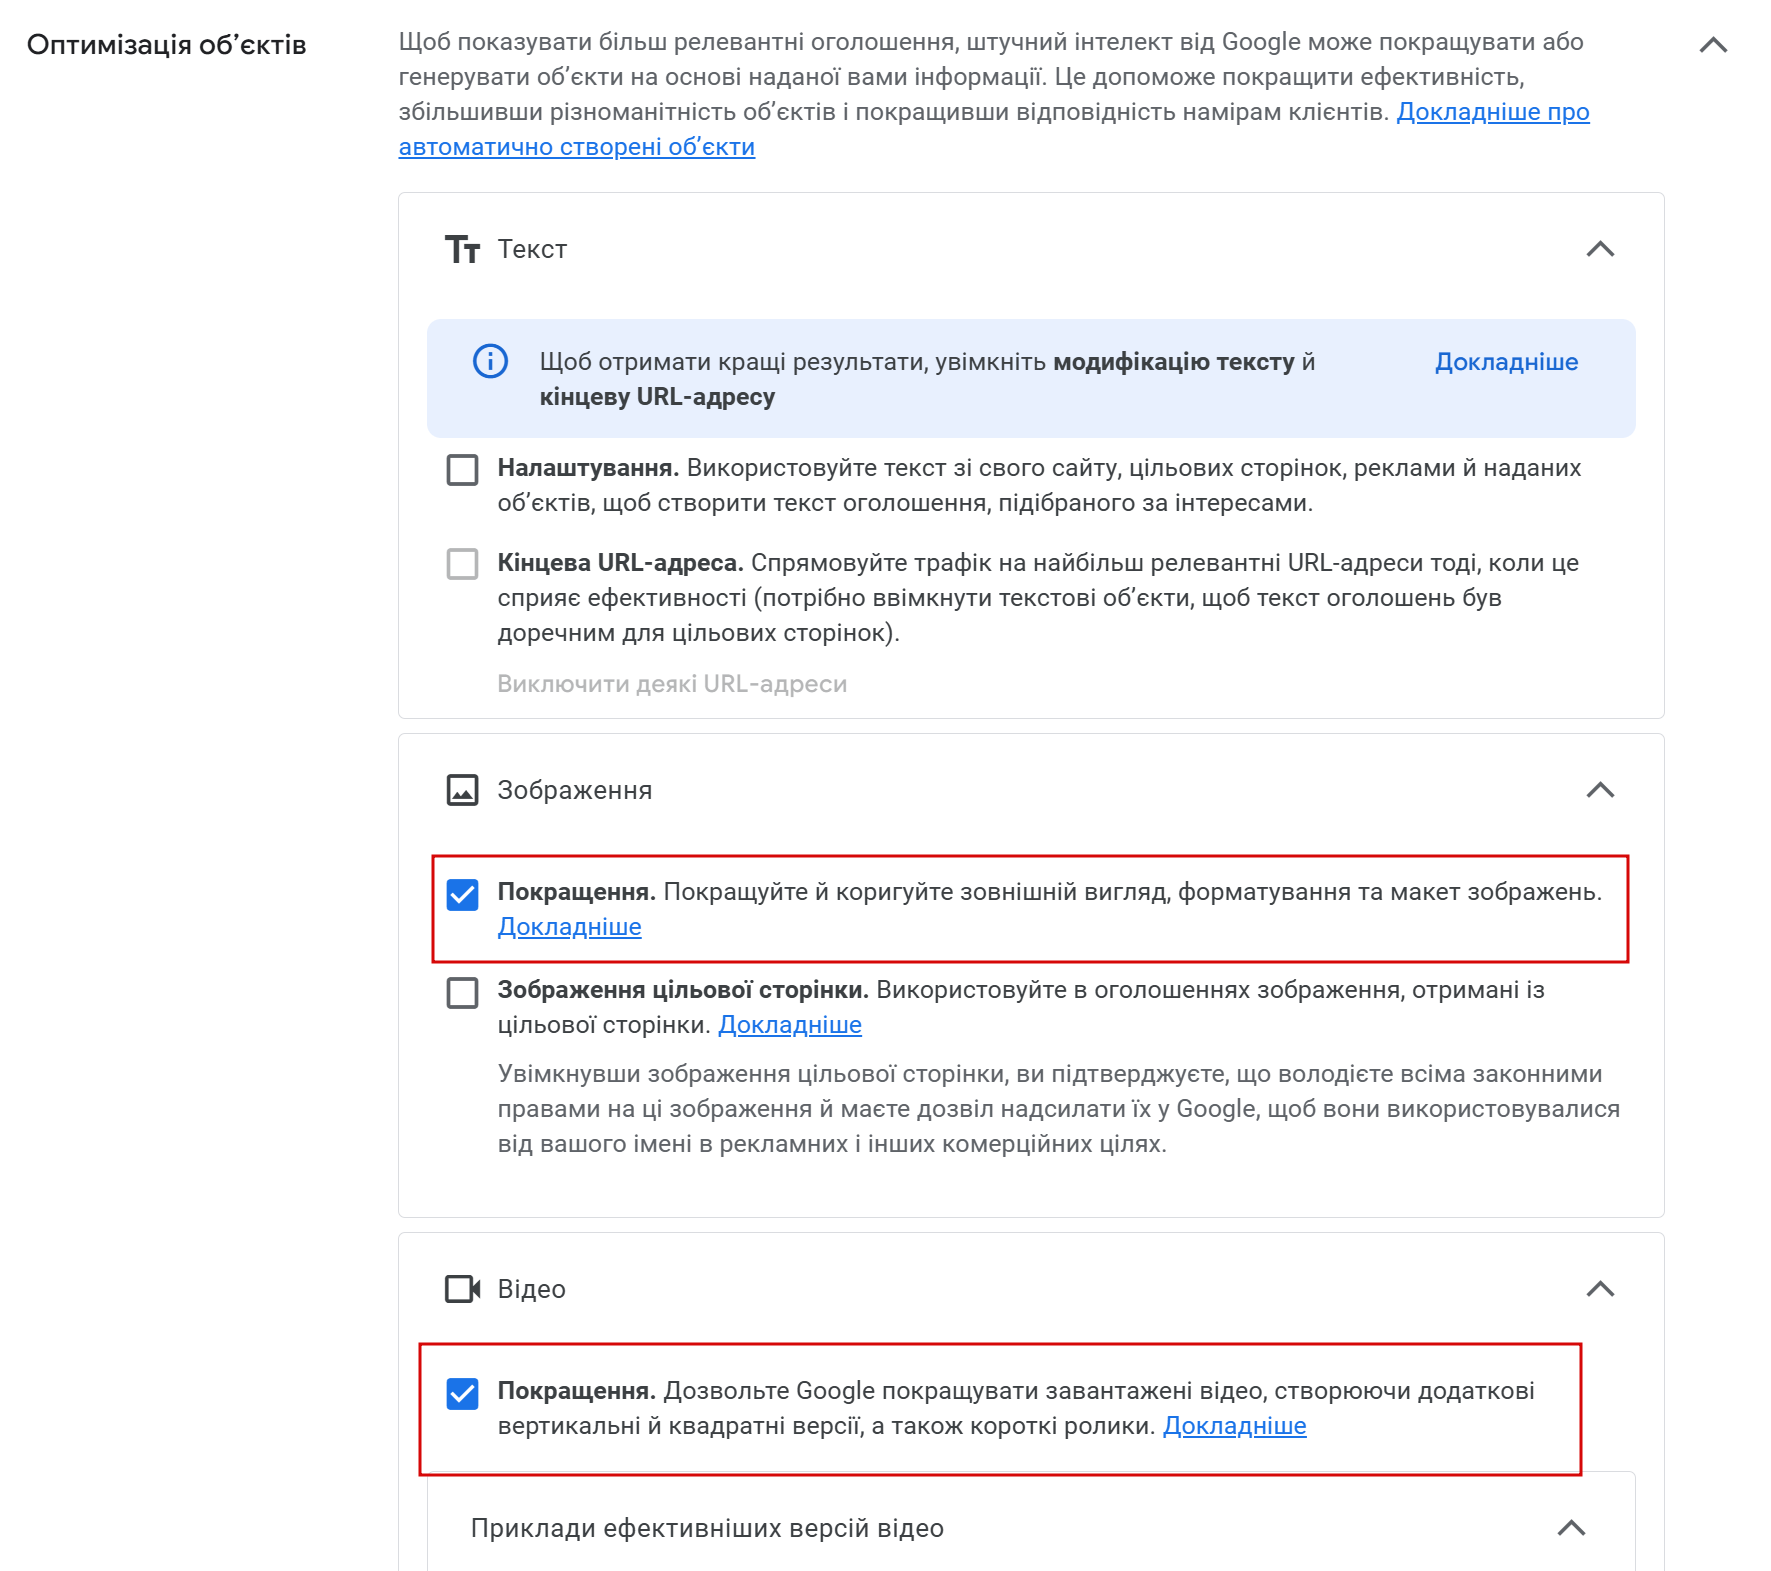Screen dimensions: 1771x1571
Task: Collapse the Текст panel with chevron
Action: 1601,249
